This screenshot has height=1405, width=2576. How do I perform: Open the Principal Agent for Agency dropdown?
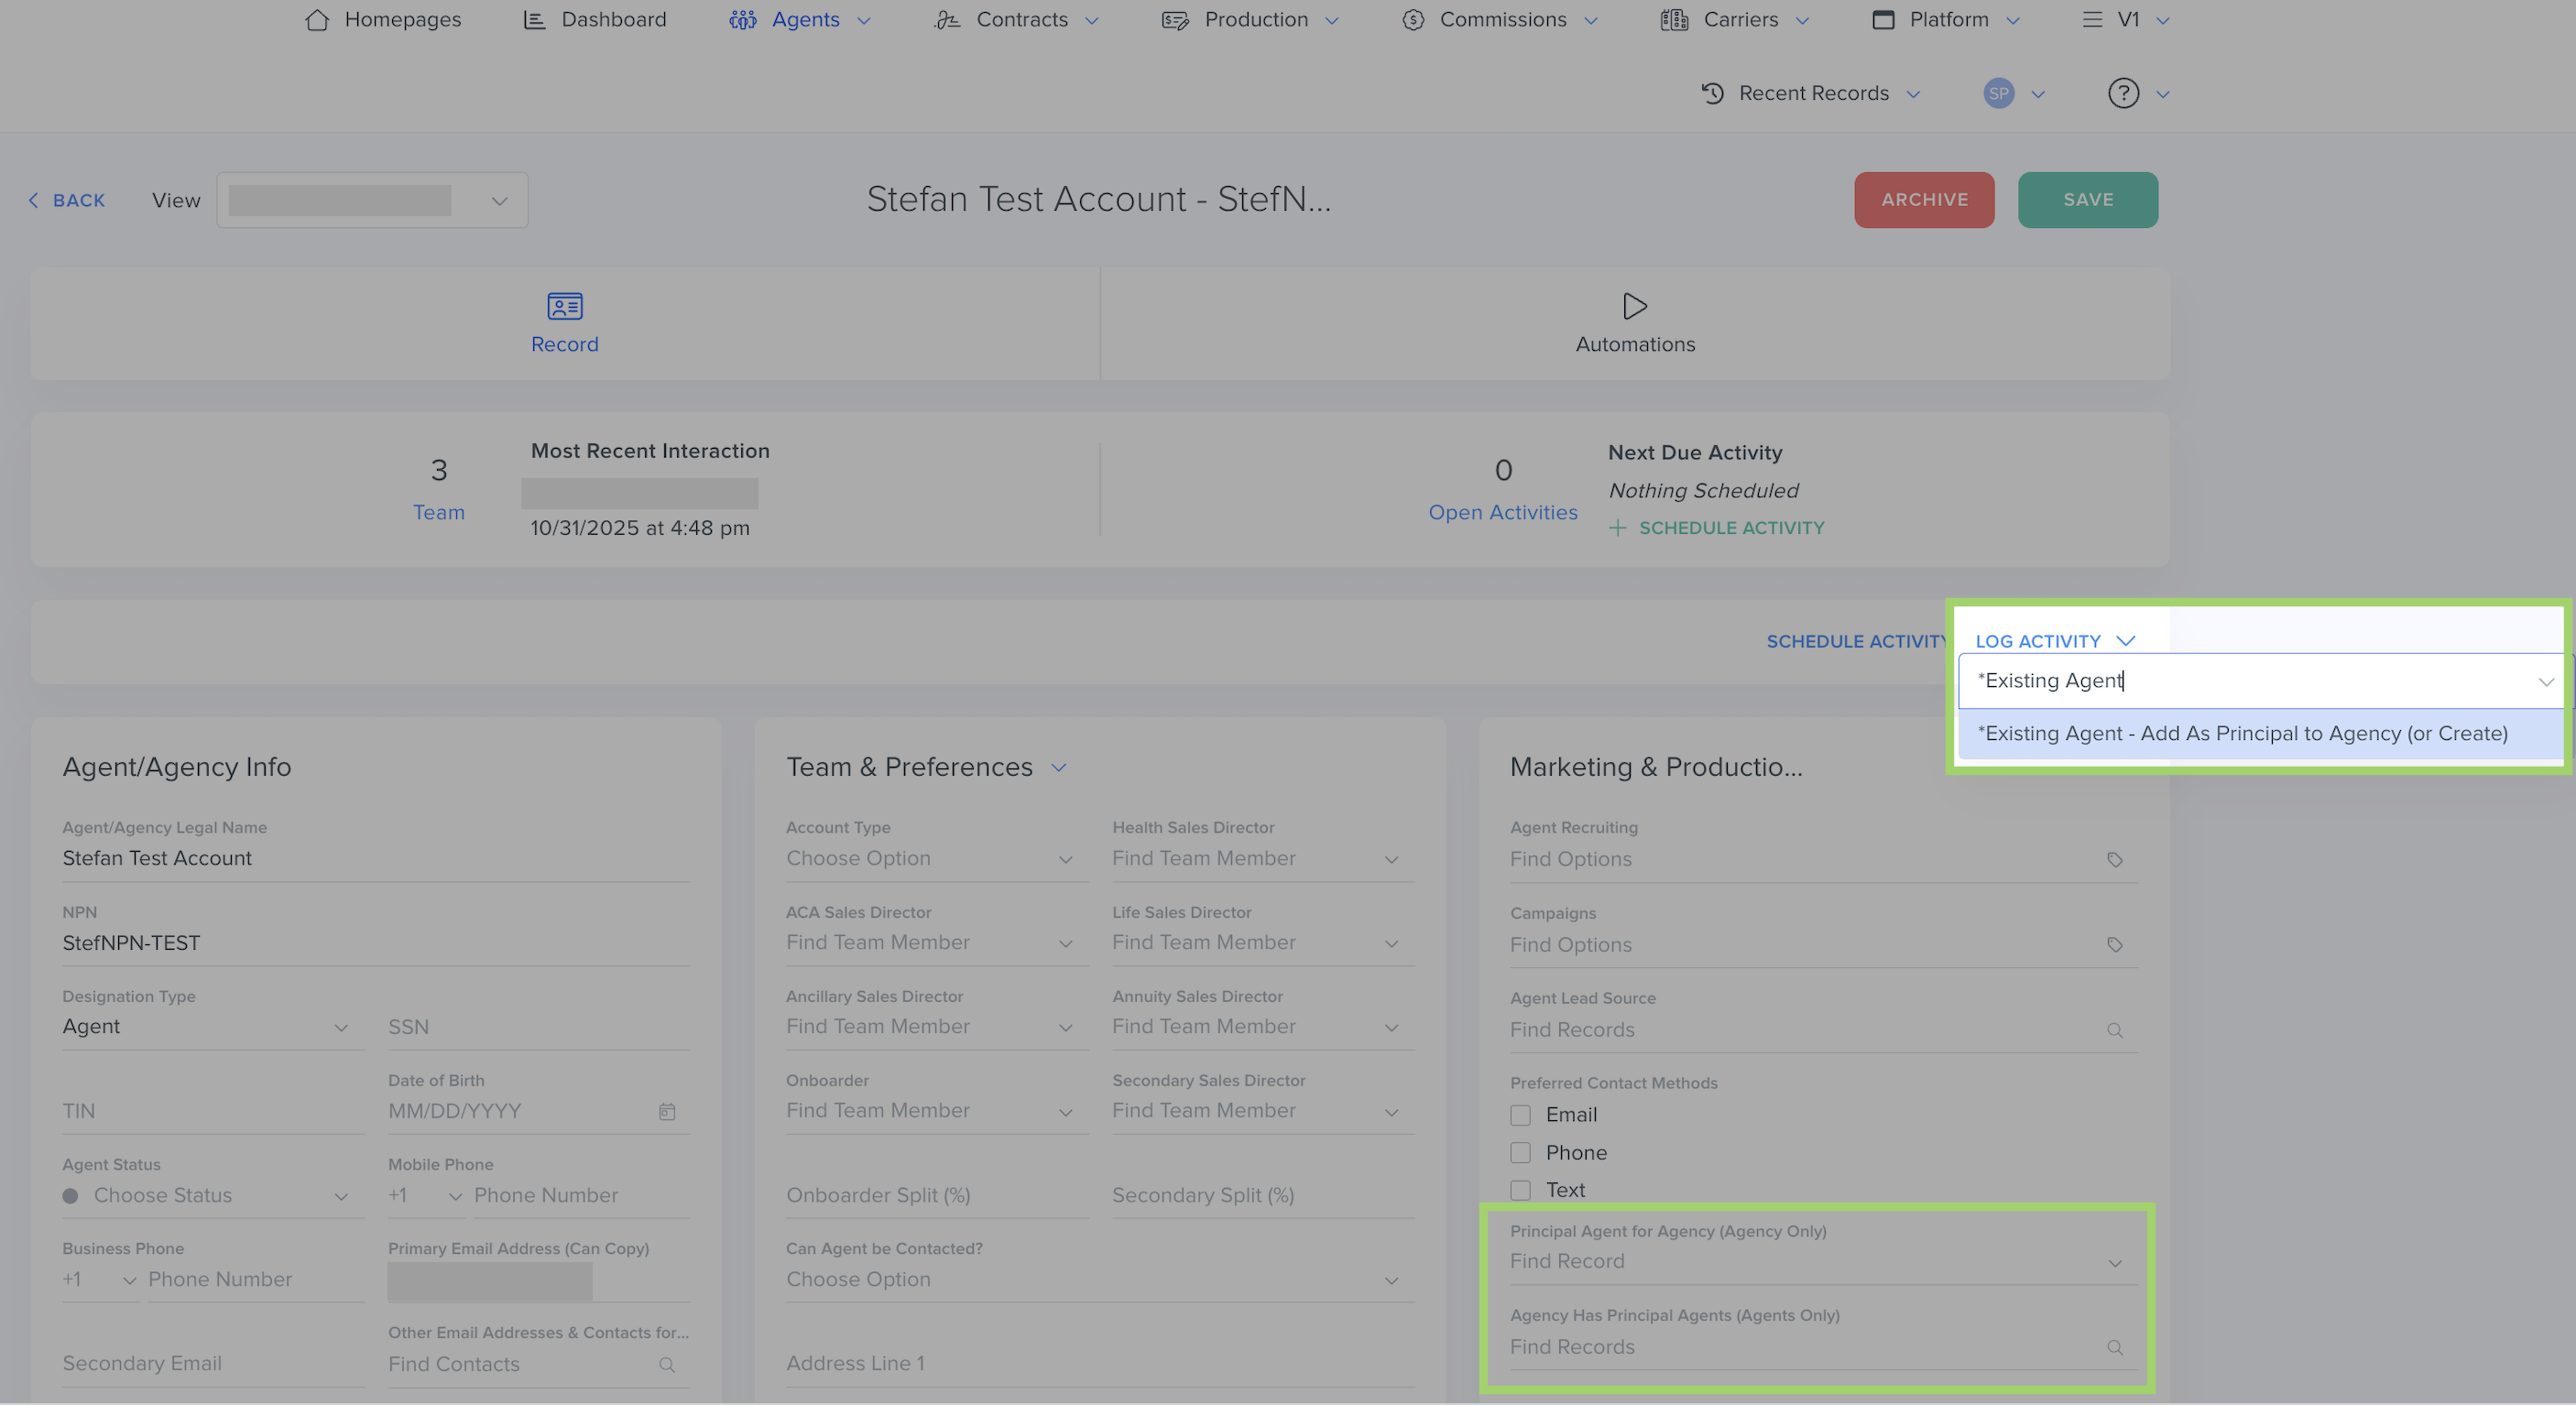(x=1815, y=1262)
